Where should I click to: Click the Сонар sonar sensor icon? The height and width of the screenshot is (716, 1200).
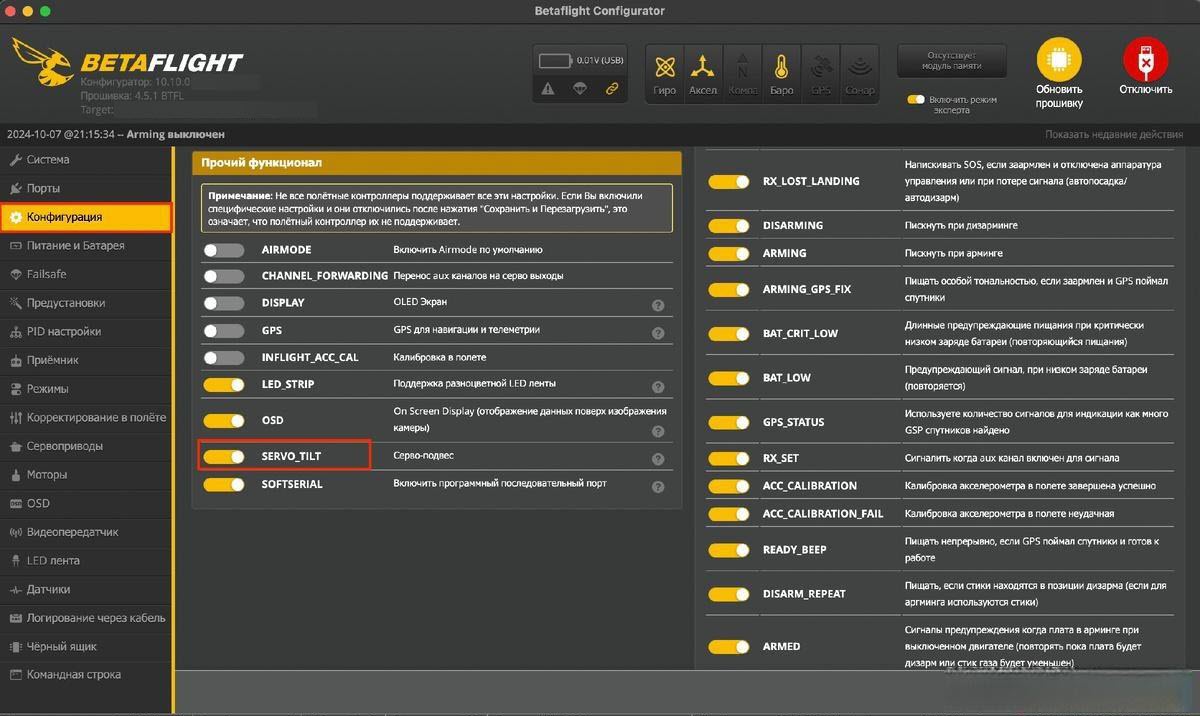(x=859, y=72)
